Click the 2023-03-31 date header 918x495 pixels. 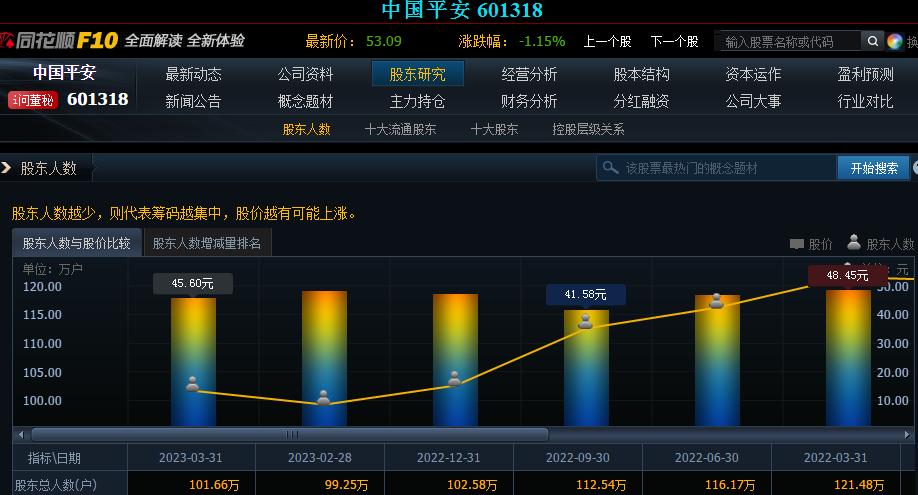tap(191, 458)
